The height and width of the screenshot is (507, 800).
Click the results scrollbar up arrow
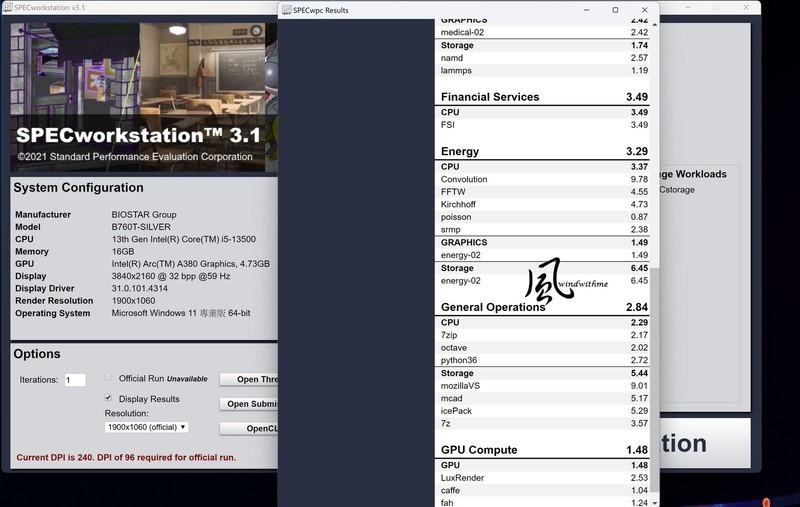(655, 24)
